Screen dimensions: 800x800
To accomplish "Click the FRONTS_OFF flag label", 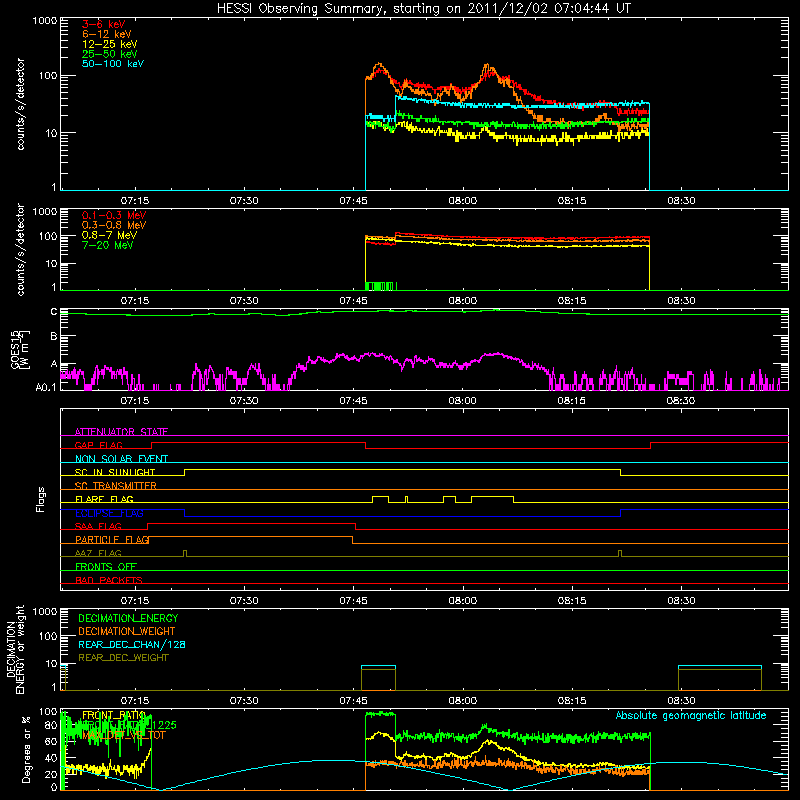I will click(x=106, y=566).
